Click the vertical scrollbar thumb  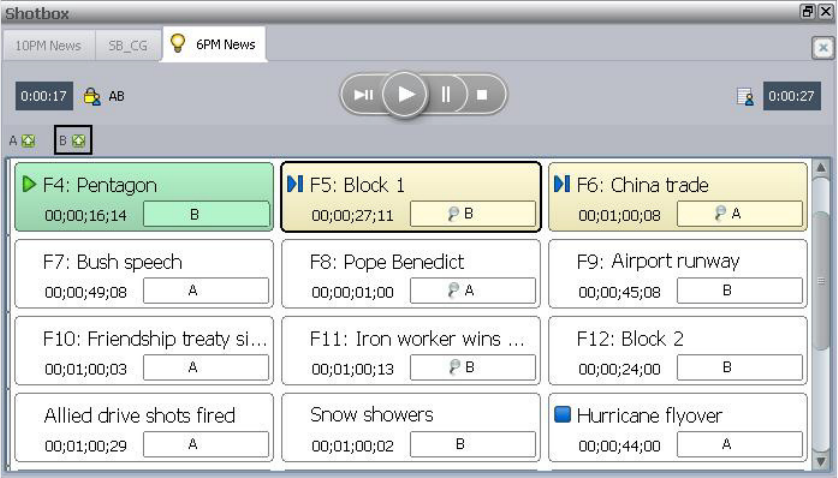pyautogui.click(x=821, y=281)
